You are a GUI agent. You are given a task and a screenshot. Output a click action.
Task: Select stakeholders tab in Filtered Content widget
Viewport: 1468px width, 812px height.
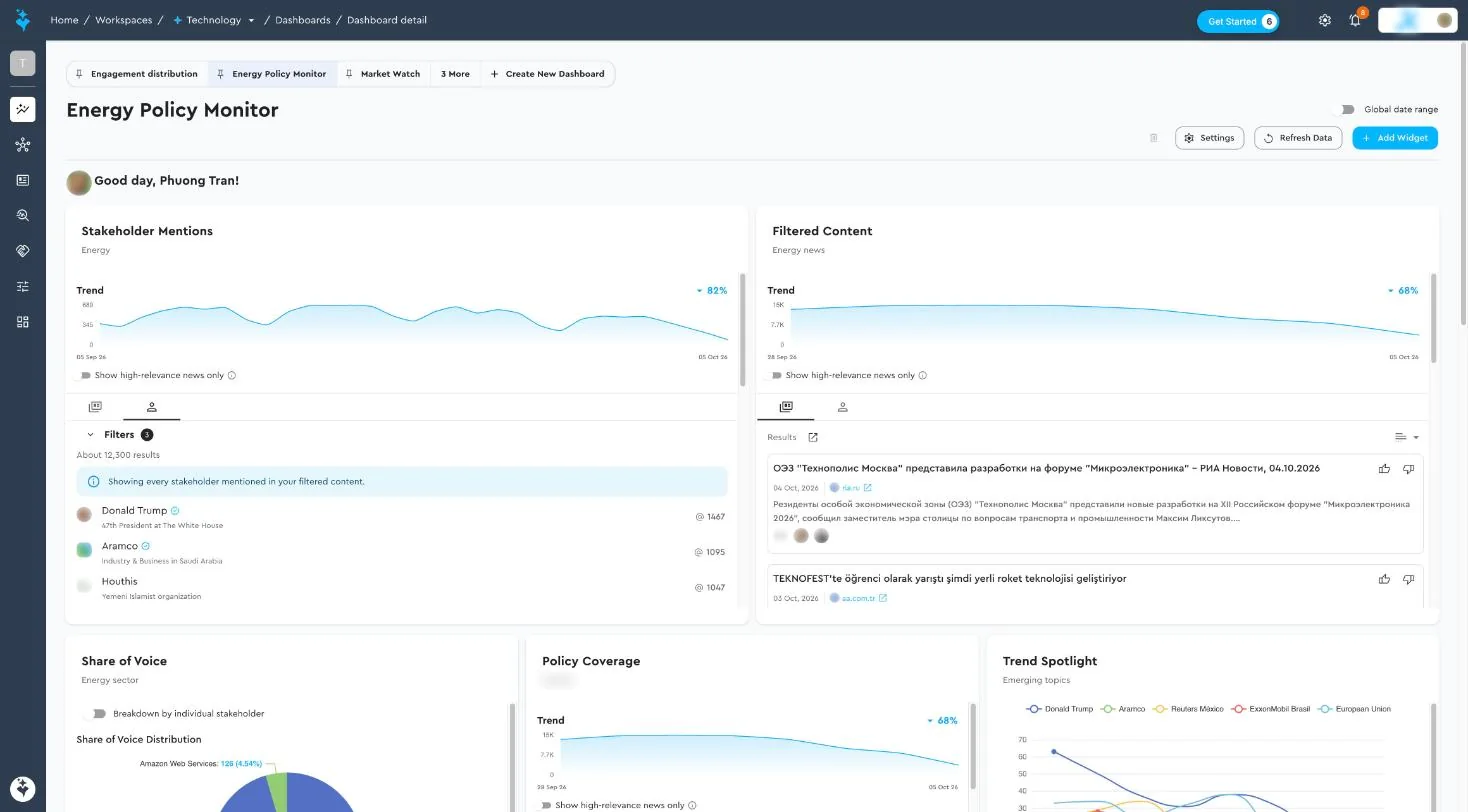coord(842,407)
